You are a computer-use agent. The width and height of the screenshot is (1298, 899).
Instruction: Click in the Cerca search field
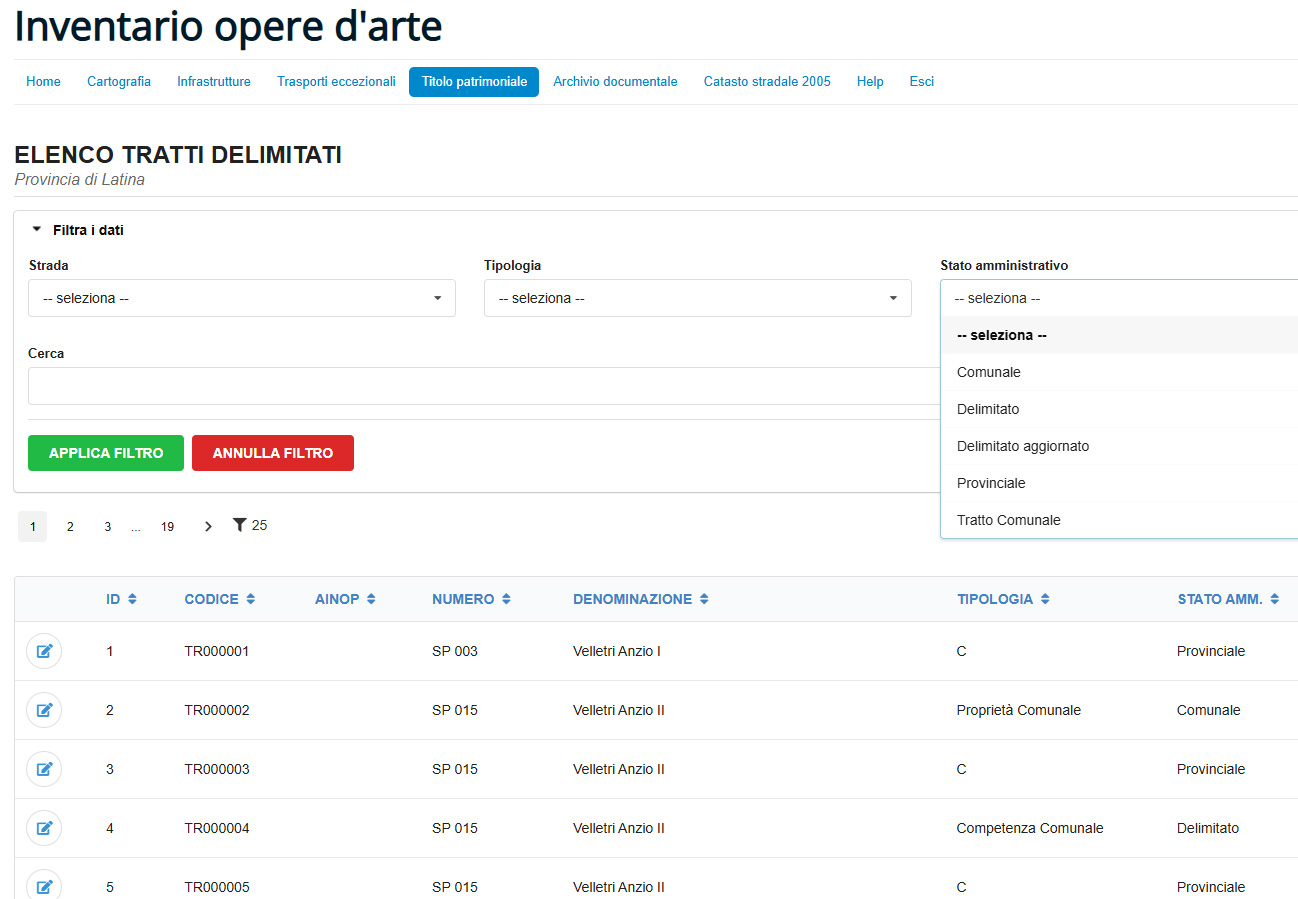point(480,386)
